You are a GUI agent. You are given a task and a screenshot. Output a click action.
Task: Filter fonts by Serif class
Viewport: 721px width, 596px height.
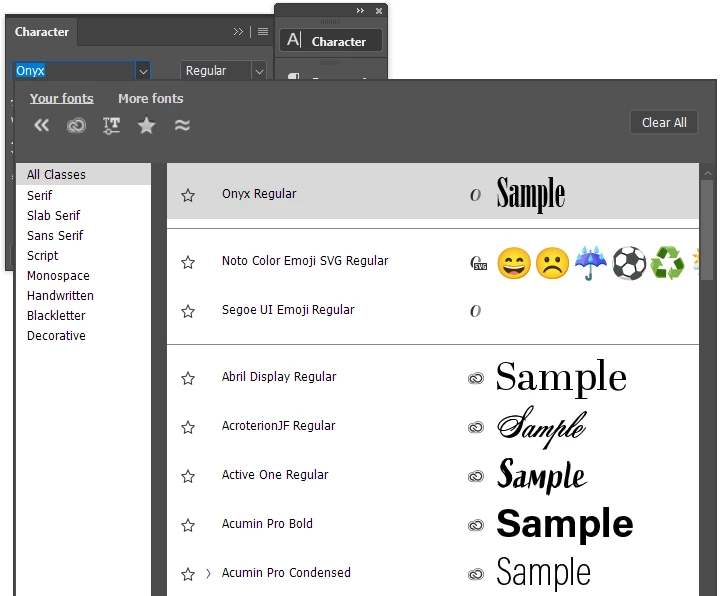click(x=40, y=195)
